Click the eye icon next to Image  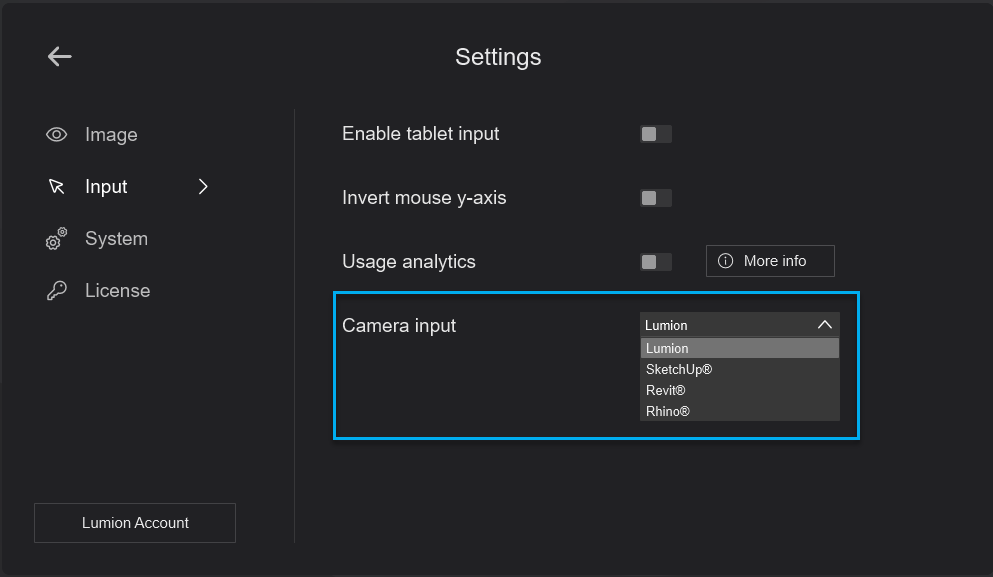(56, 134)
